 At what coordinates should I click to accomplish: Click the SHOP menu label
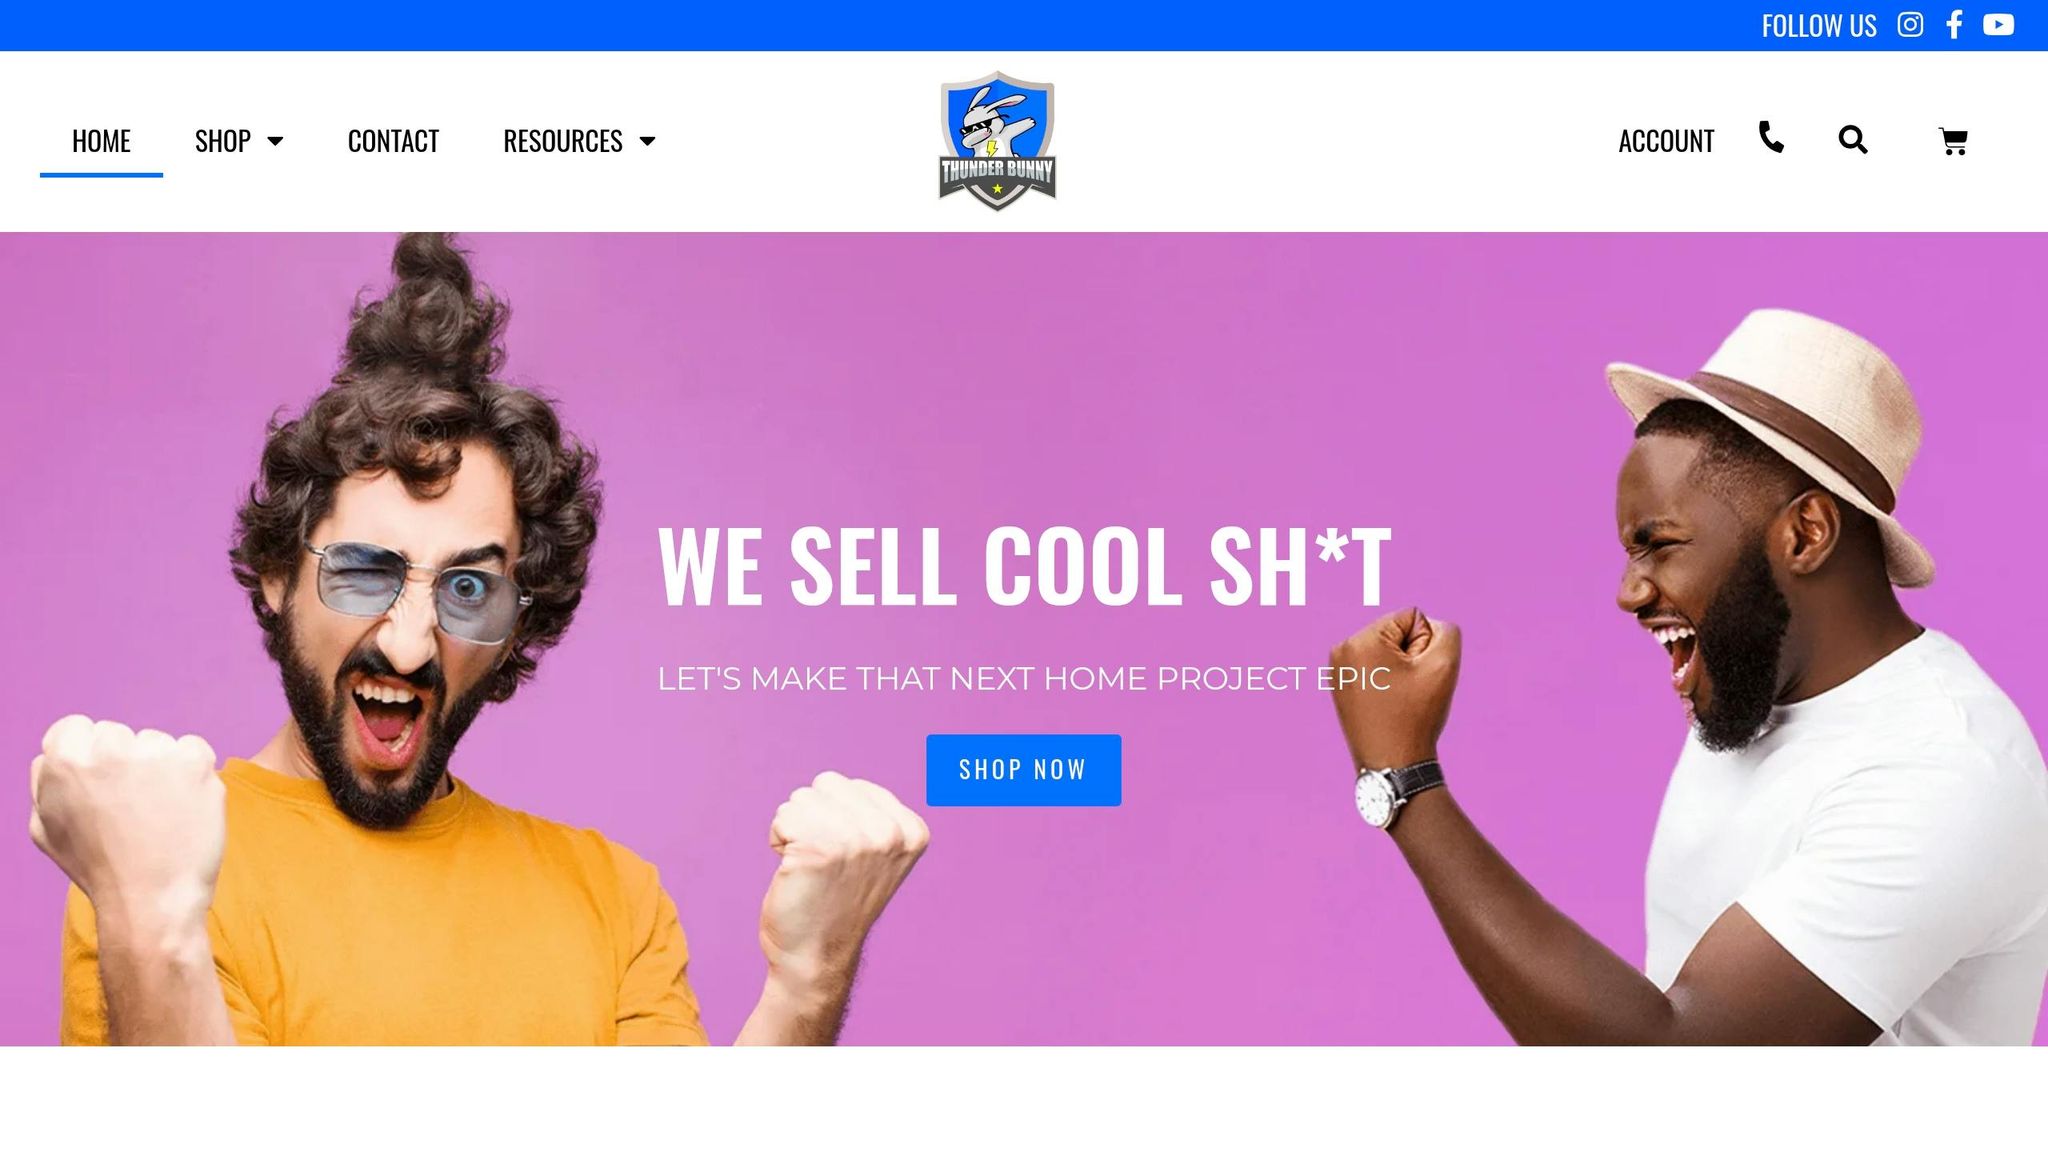pos(223,141)
